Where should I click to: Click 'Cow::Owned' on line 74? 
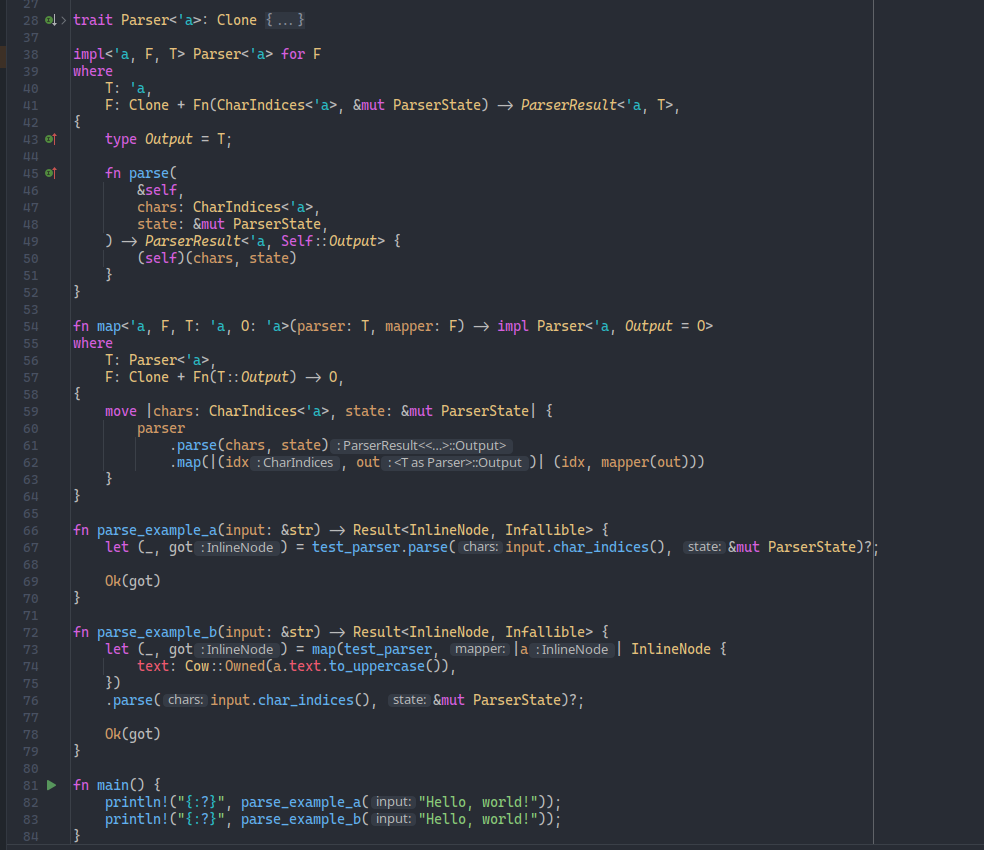click(x=225, y=666)
